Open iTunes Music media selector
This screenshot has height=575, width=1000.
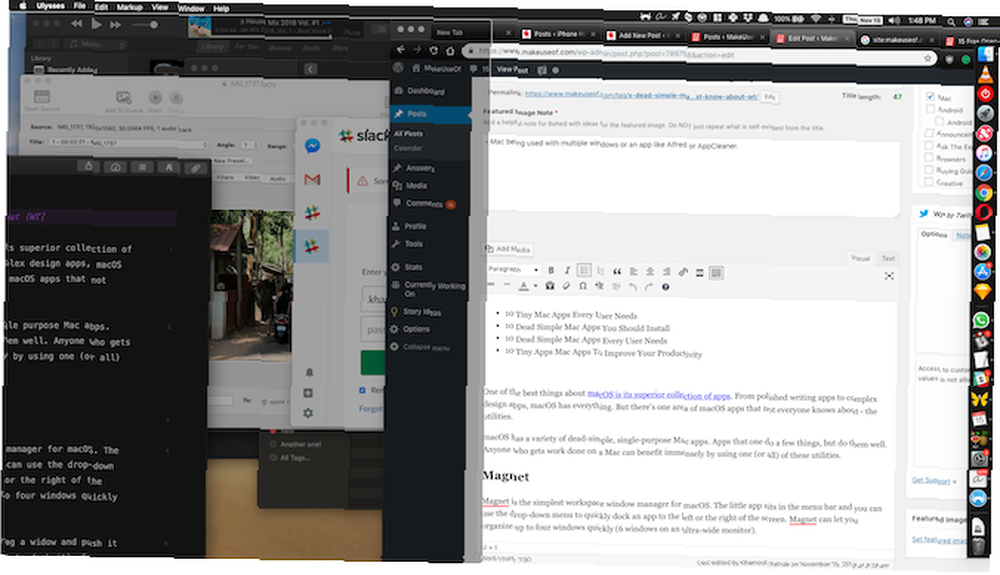tap(95, 44)
